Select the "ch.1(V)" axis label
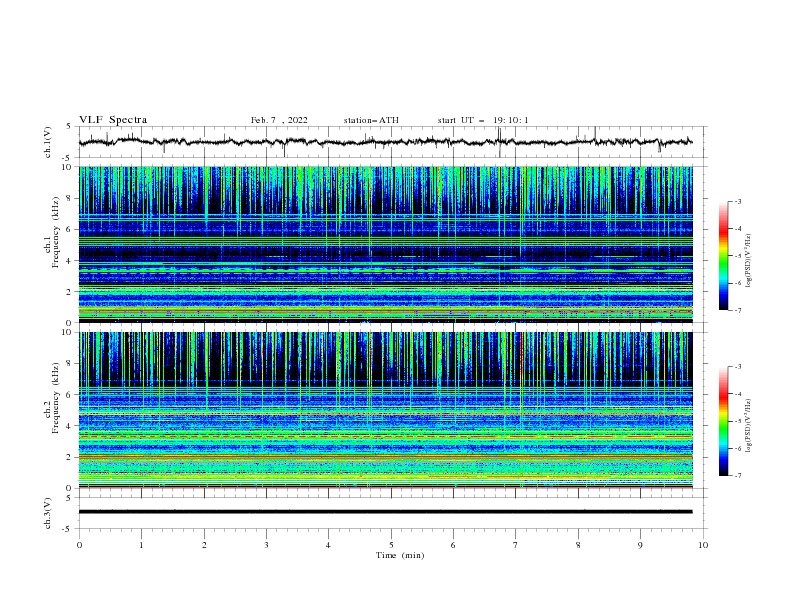This screenshot has height=612, width=792. 48,142
